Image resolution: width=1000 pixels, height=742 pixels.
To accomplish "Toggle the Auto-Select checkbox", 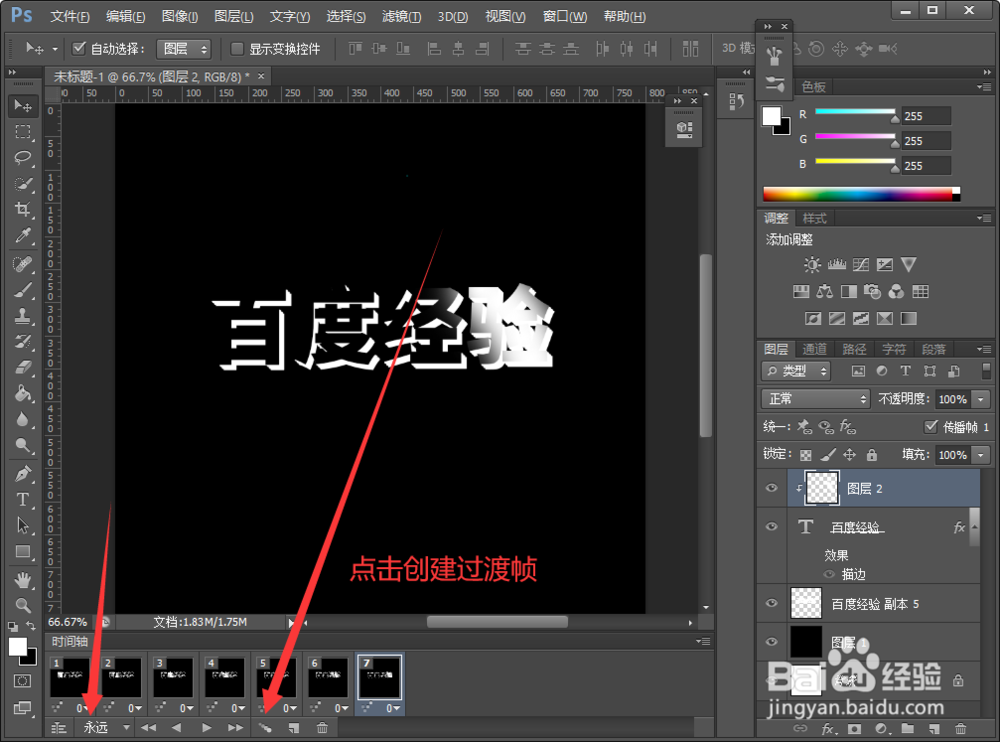I will pos(79,48).
